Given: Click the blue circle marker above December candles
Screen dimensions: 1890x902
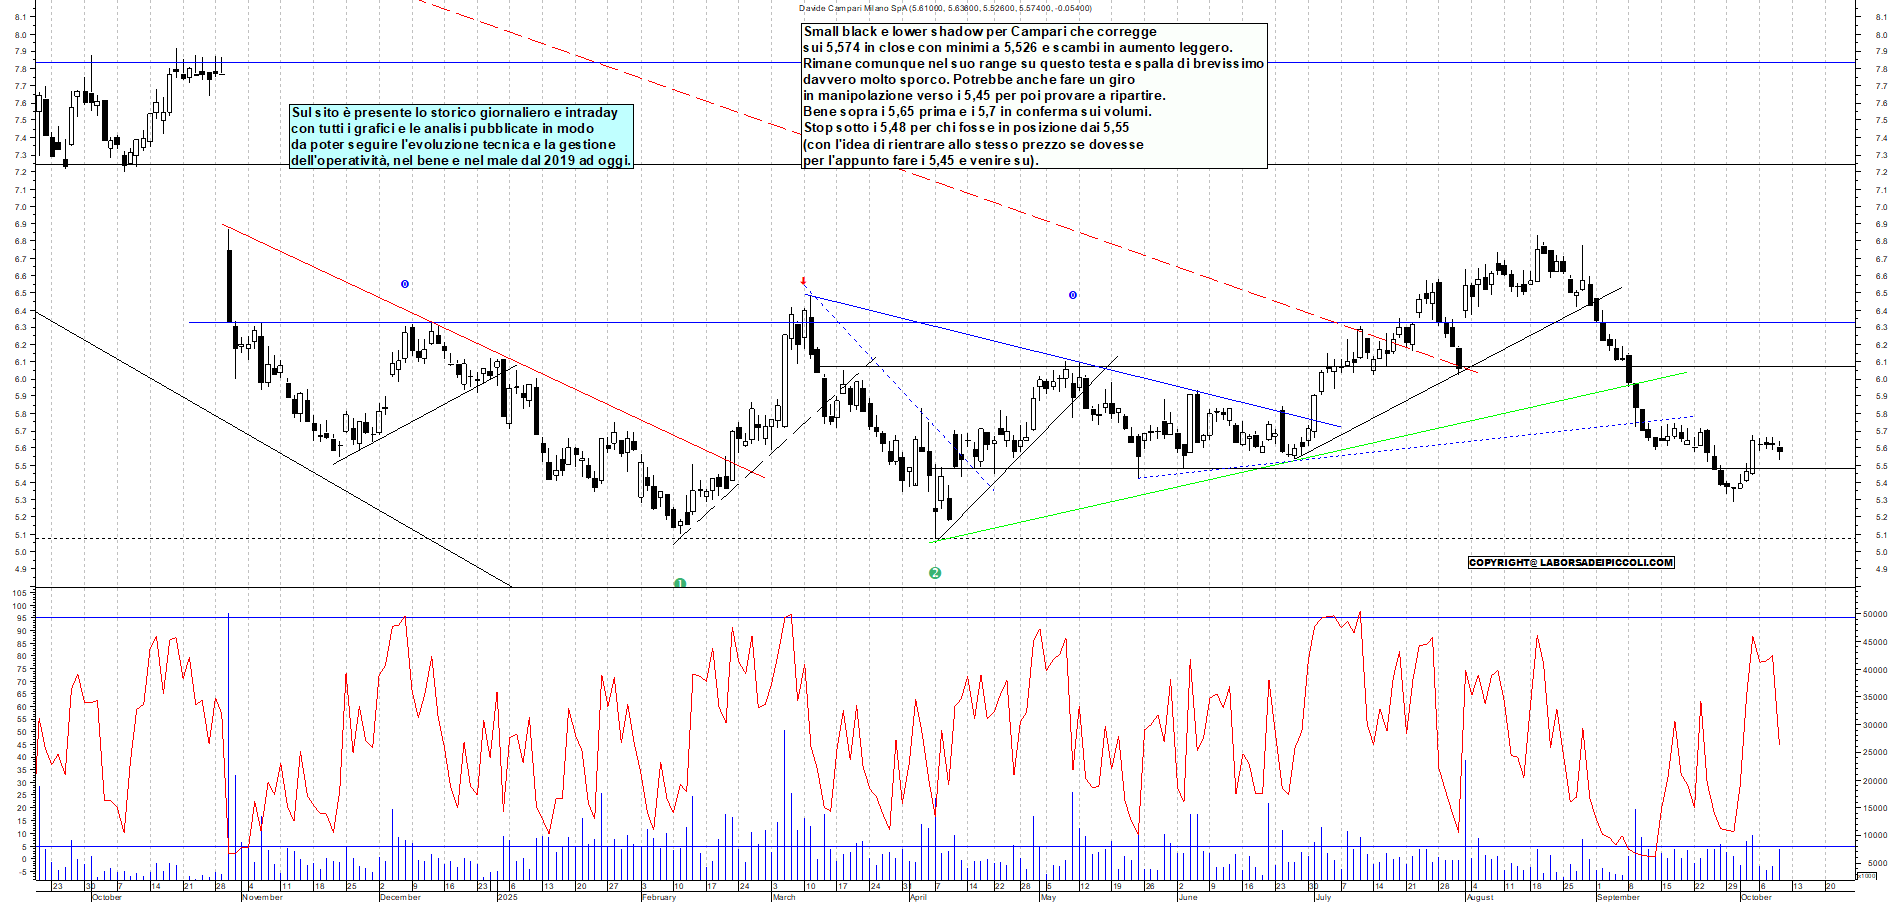Looking at the screenshot, I should tap(405, 284).
